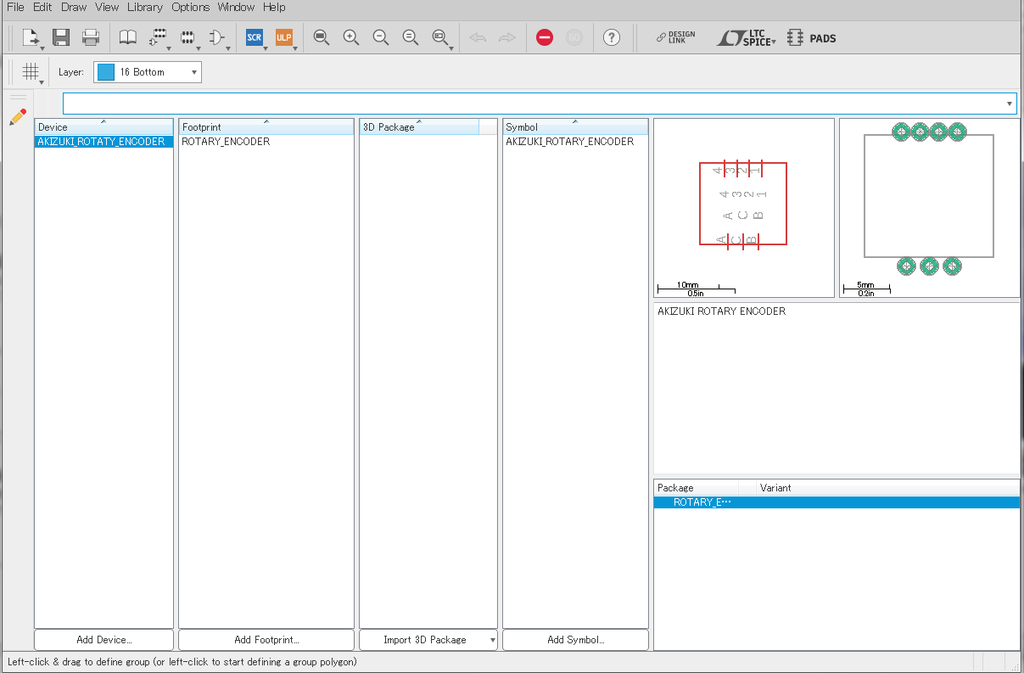Open the library table of contents book icon
The image size is (1024, 673).
[x=127, y=37]
